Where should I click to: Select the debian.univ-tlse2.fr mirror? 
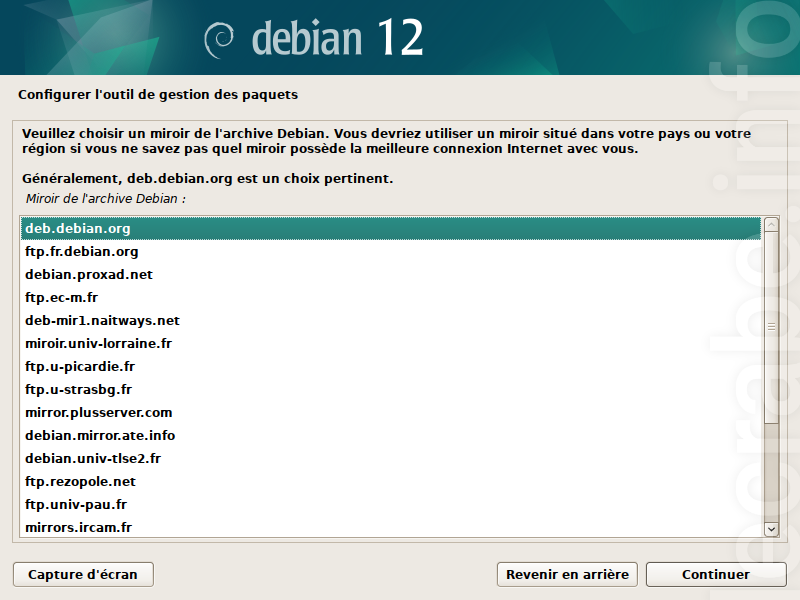tap(391, 458)
